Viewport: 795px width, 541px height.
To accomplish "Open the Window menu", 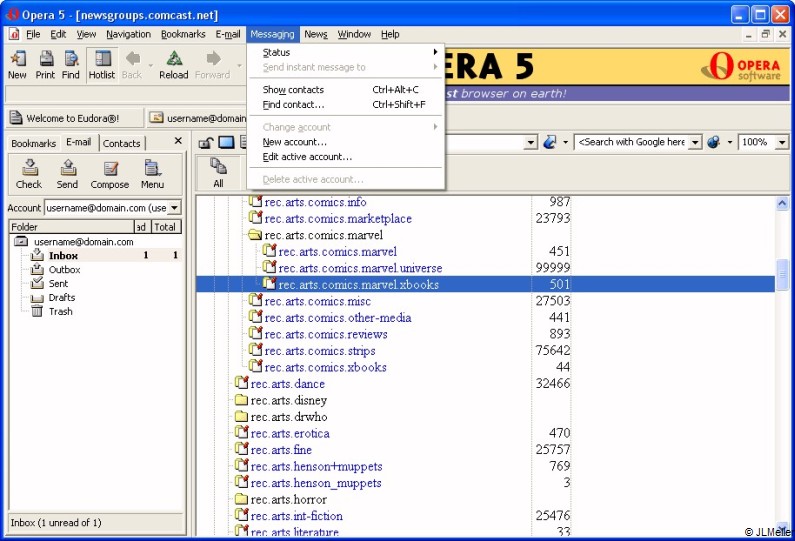I will (354, 34).
